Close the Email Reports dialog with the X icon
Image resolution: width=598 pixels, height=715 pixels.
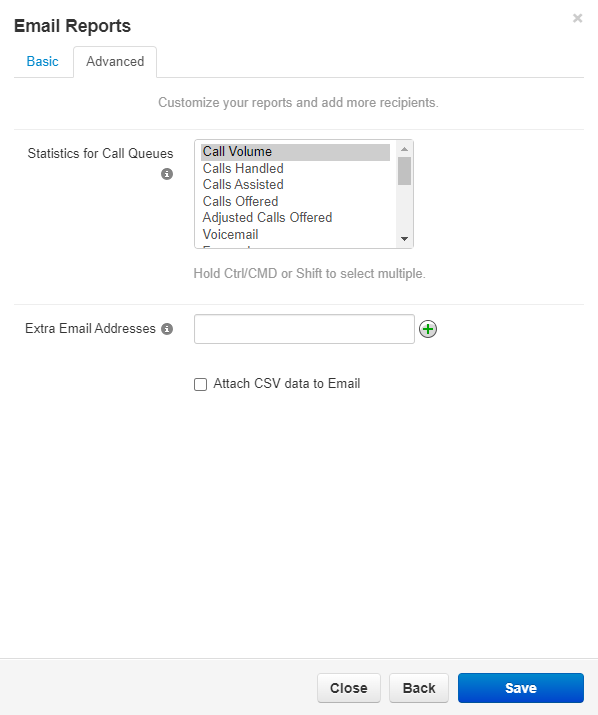577,18
